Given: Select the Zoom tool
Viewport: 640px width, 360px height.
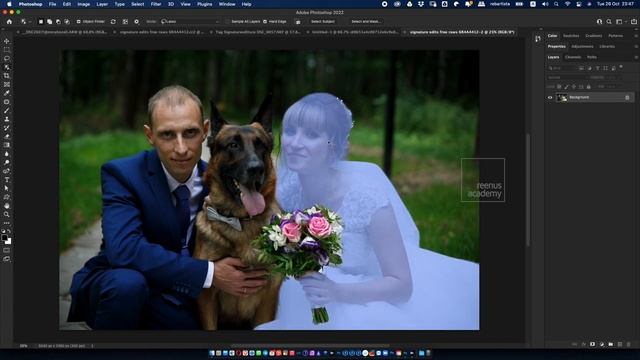Looking at the screenshot, I should (7, 214).
